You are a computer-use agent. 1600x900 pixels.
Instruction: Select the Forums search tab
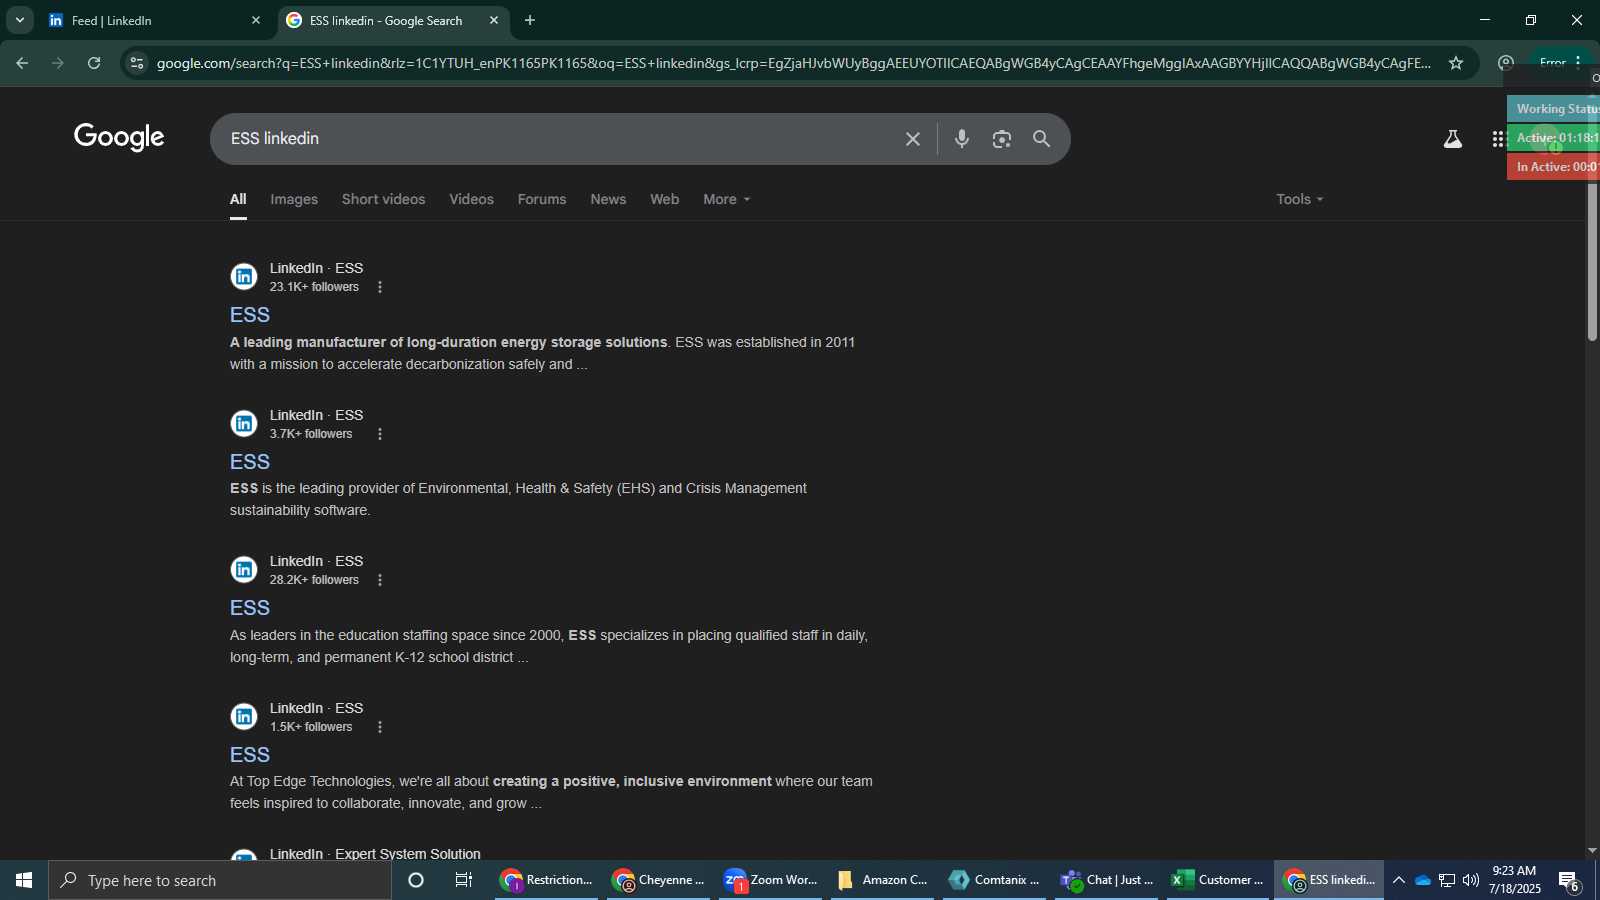542,199
